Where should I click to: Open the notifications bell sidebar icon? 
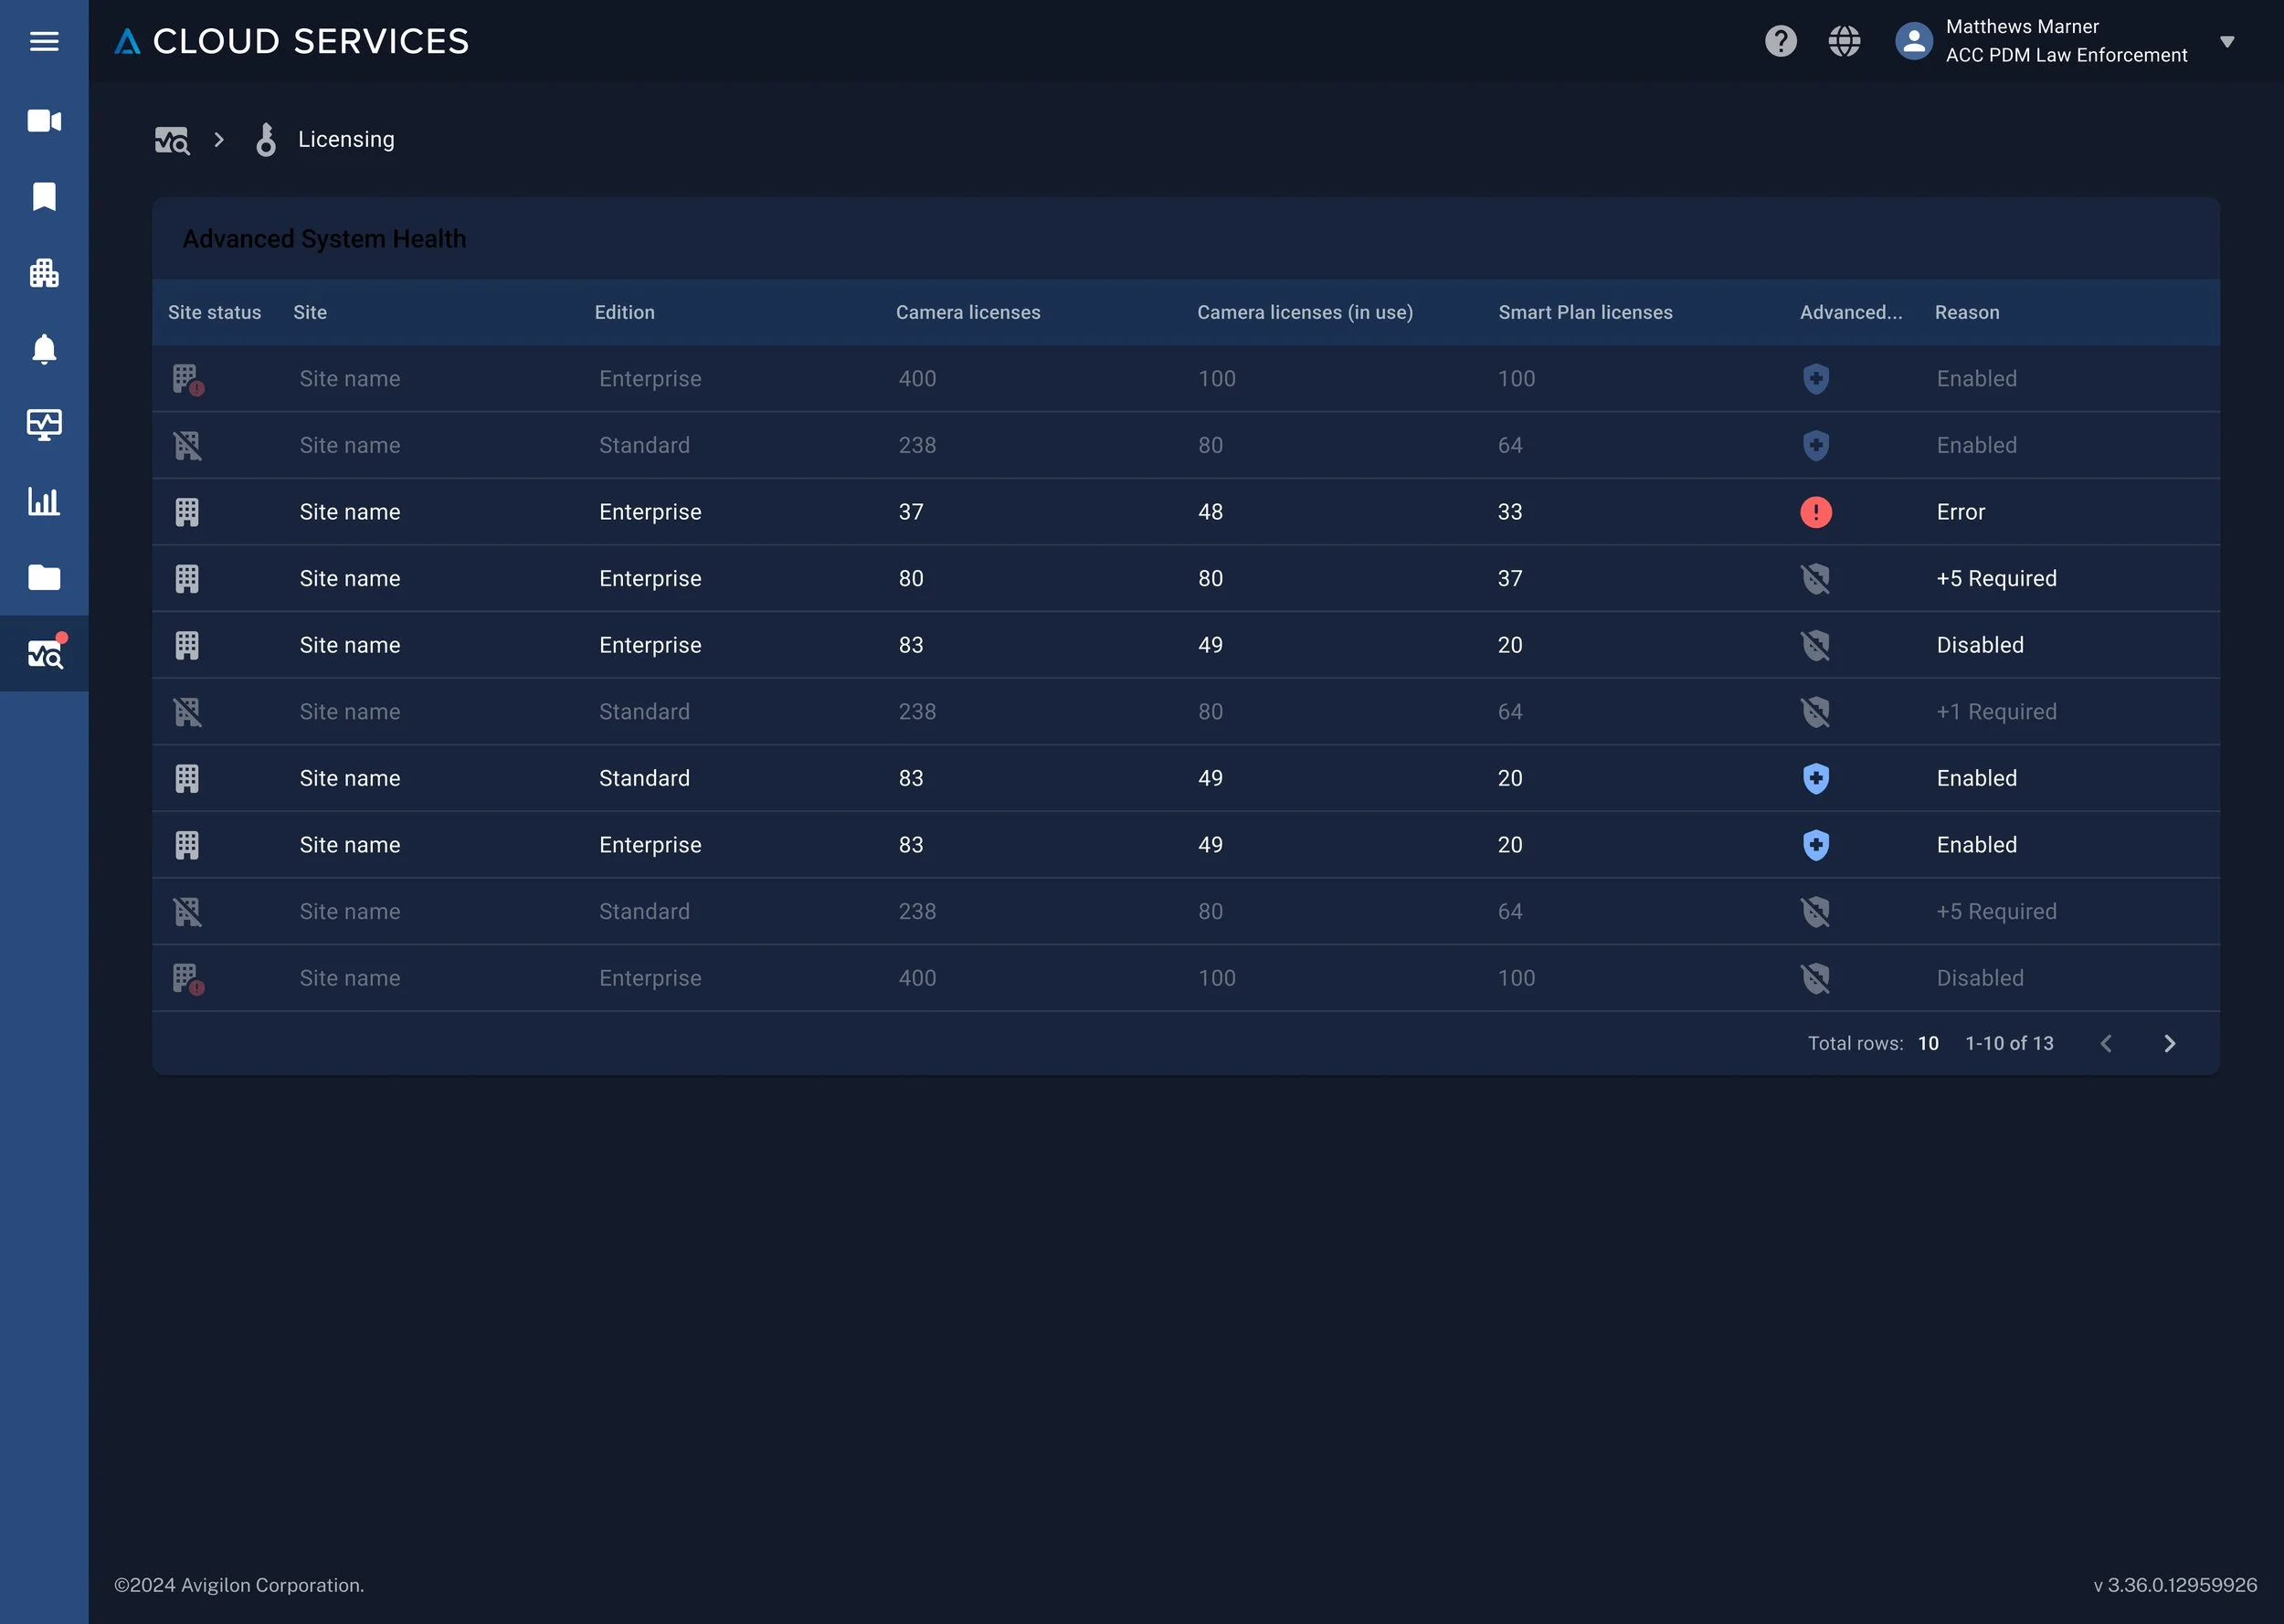[44, 349]
